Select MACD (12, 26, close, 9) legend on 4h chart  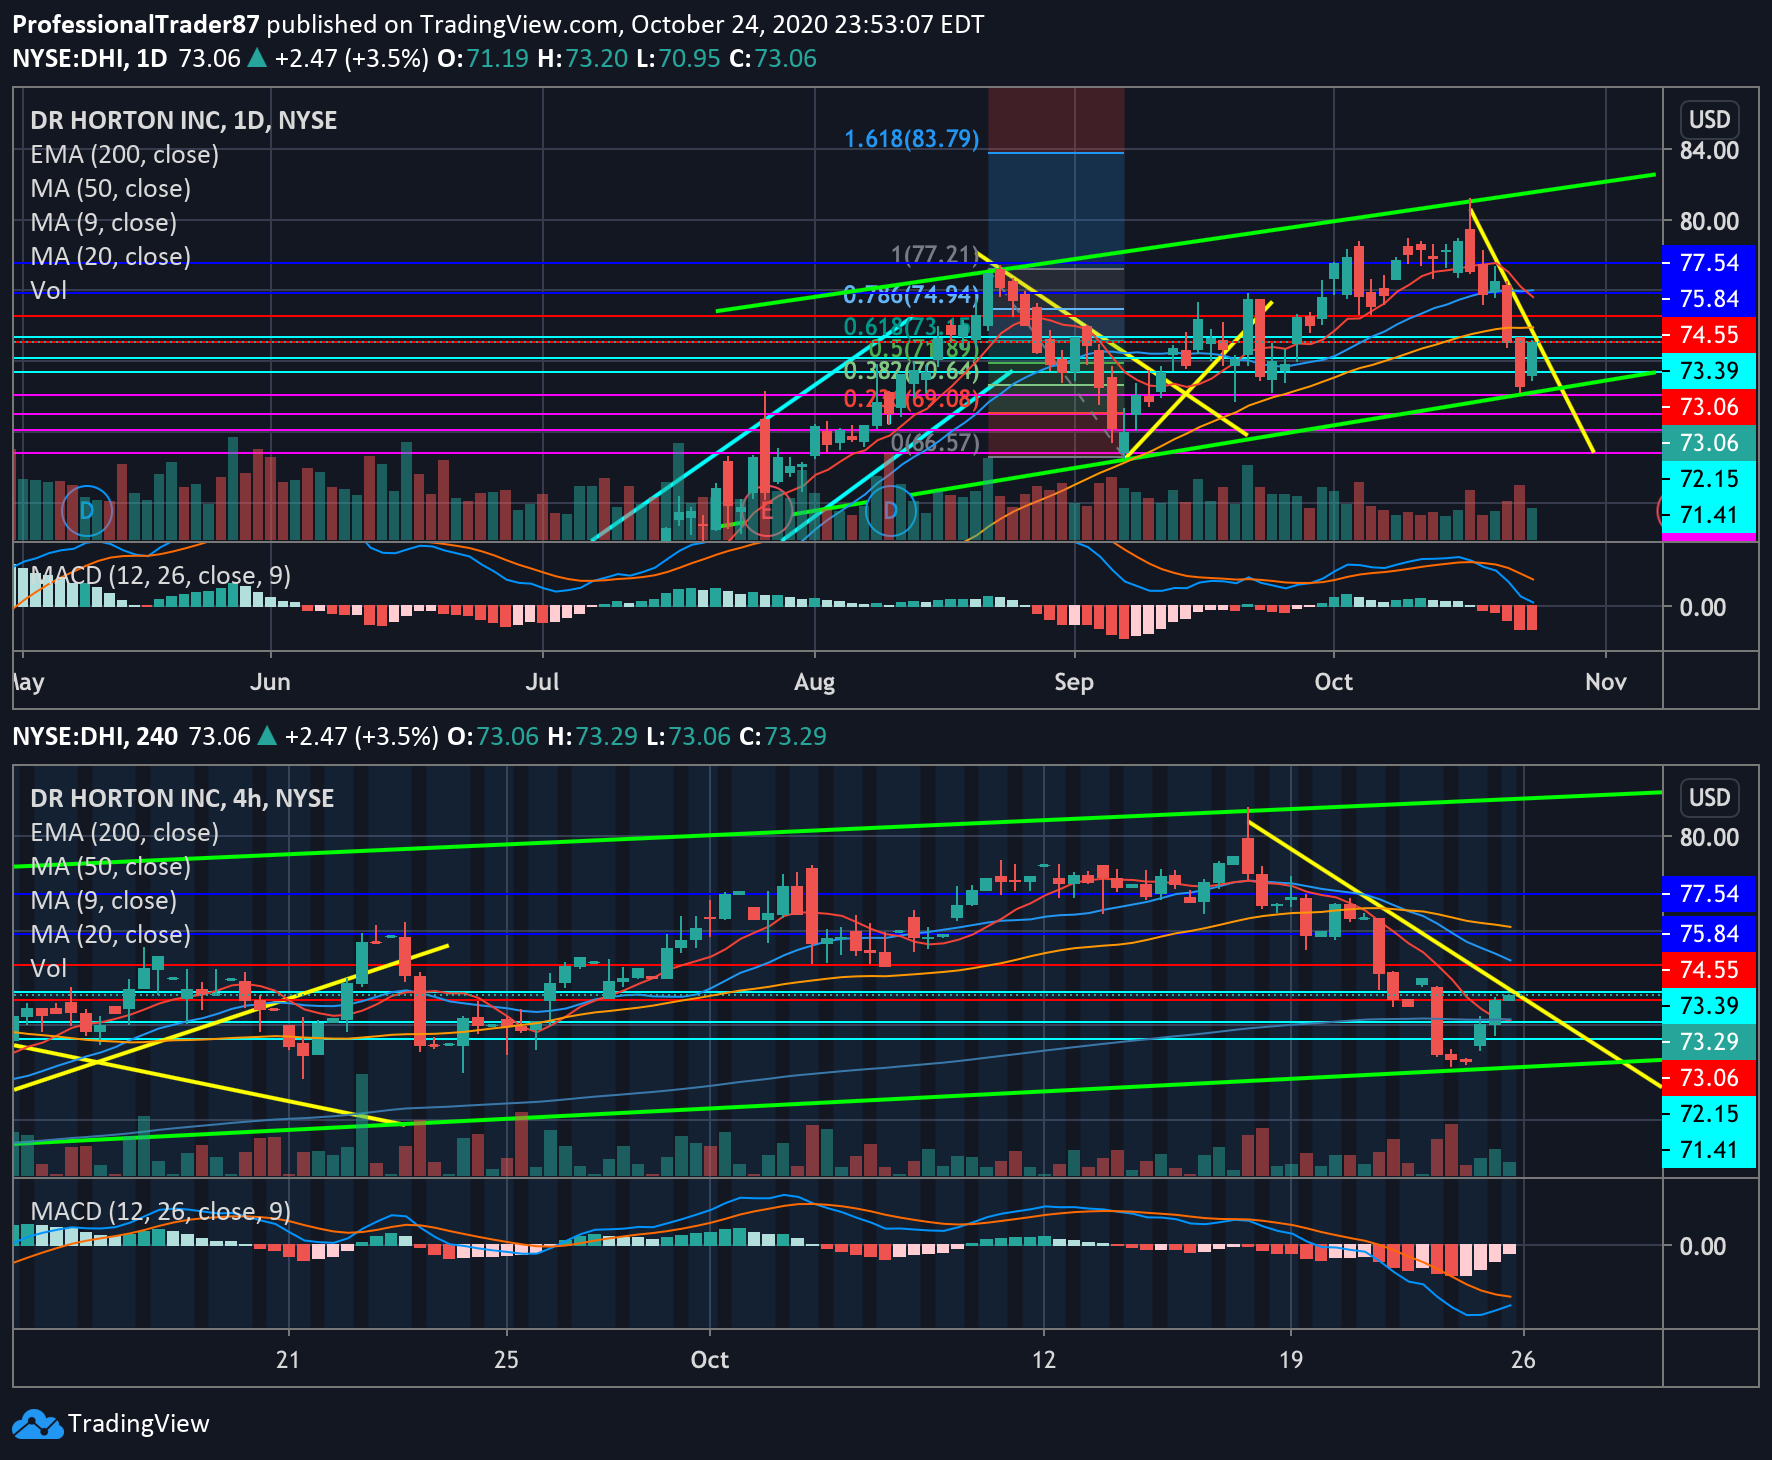click(161, 1212)
